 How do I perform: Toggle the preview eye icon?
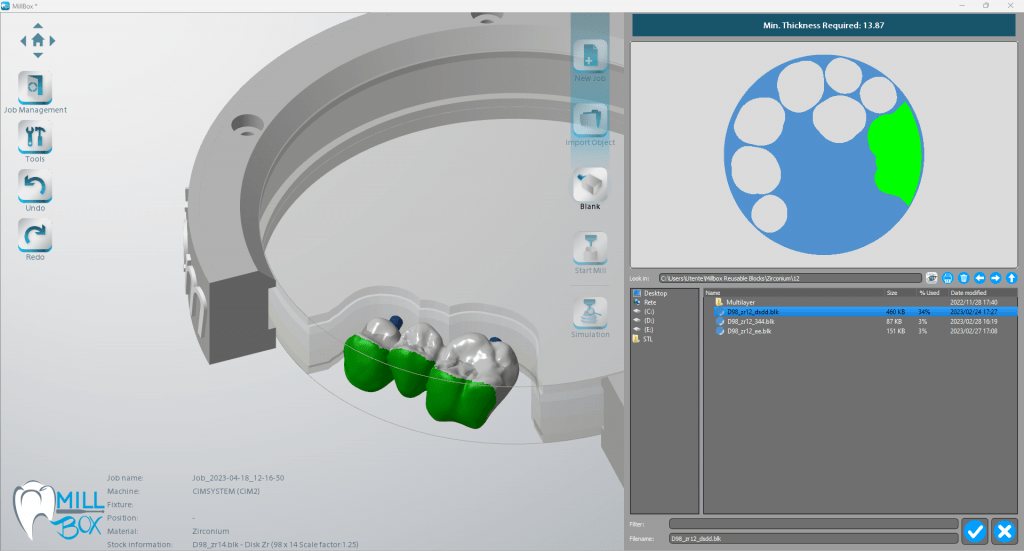pyautogui.click(x=932, y=278)
